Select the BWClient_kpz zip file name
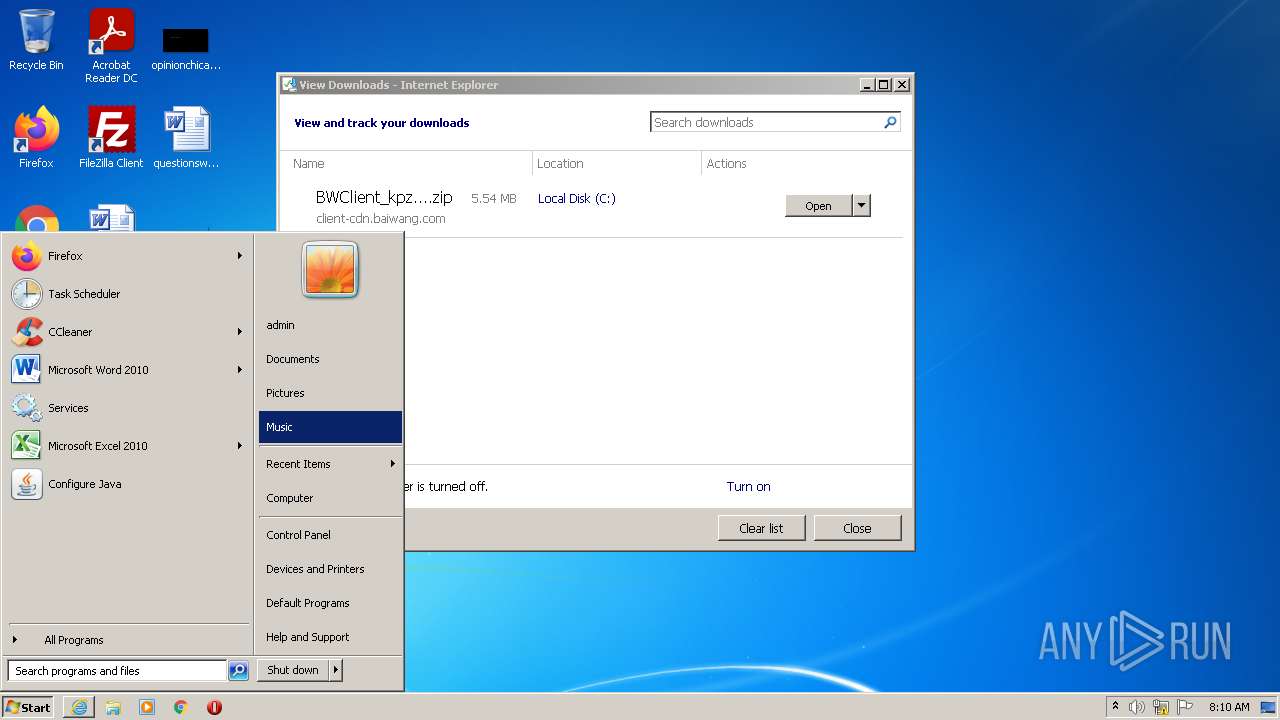1280x720 pixels. pos(384,198)
